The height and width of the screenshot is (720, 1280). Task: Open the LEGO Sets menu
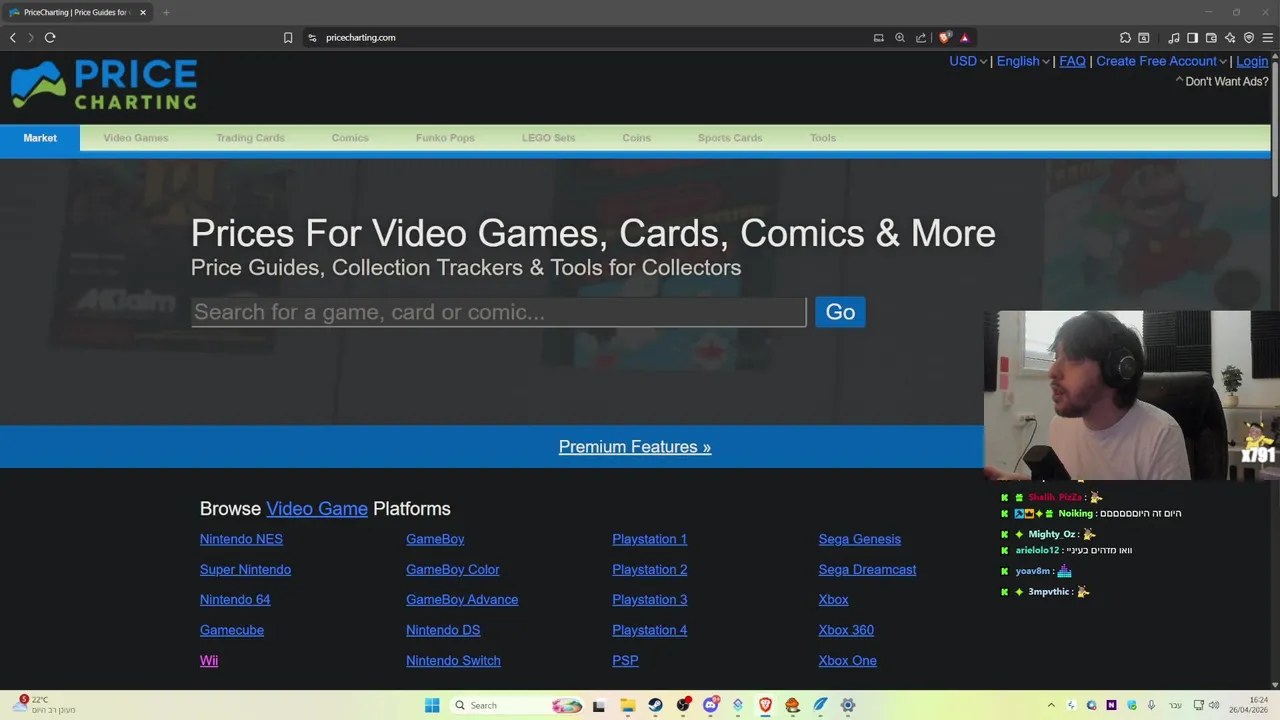point(548,138)
